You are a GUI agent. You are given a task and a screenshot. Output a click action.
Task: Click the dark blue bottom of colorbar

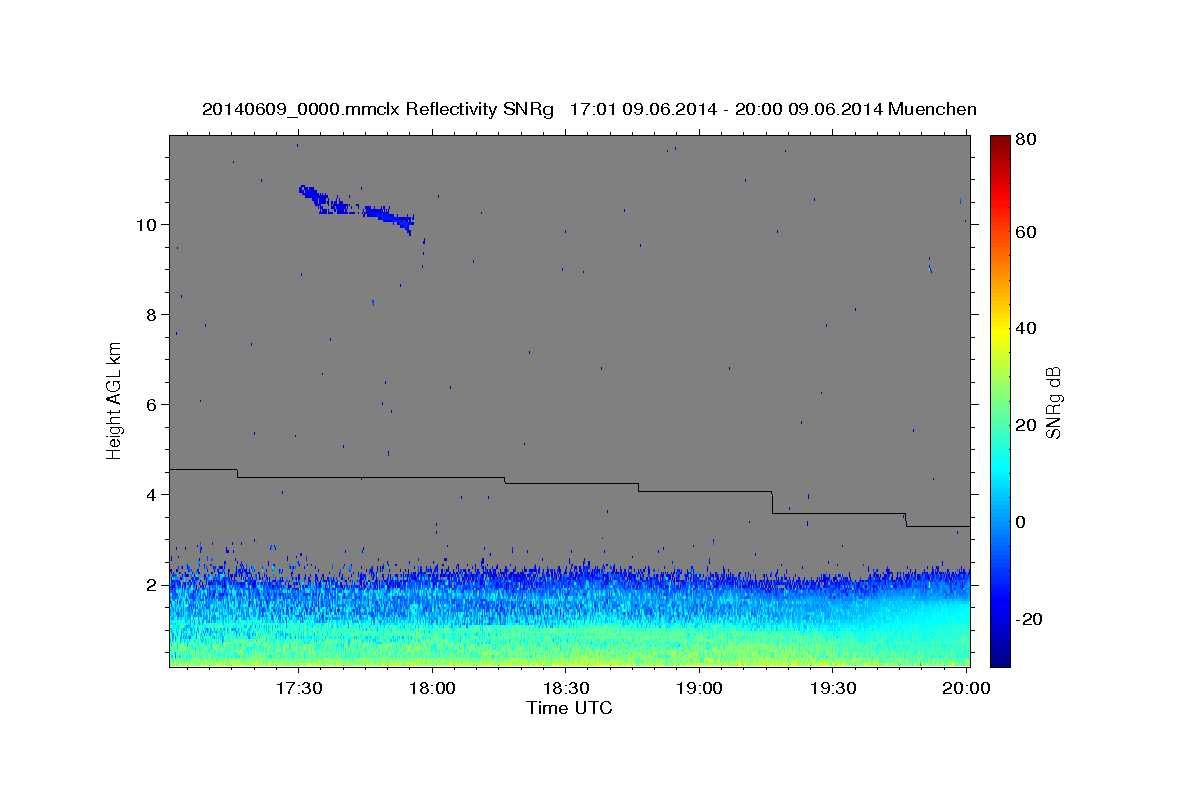coord(1000,656)
